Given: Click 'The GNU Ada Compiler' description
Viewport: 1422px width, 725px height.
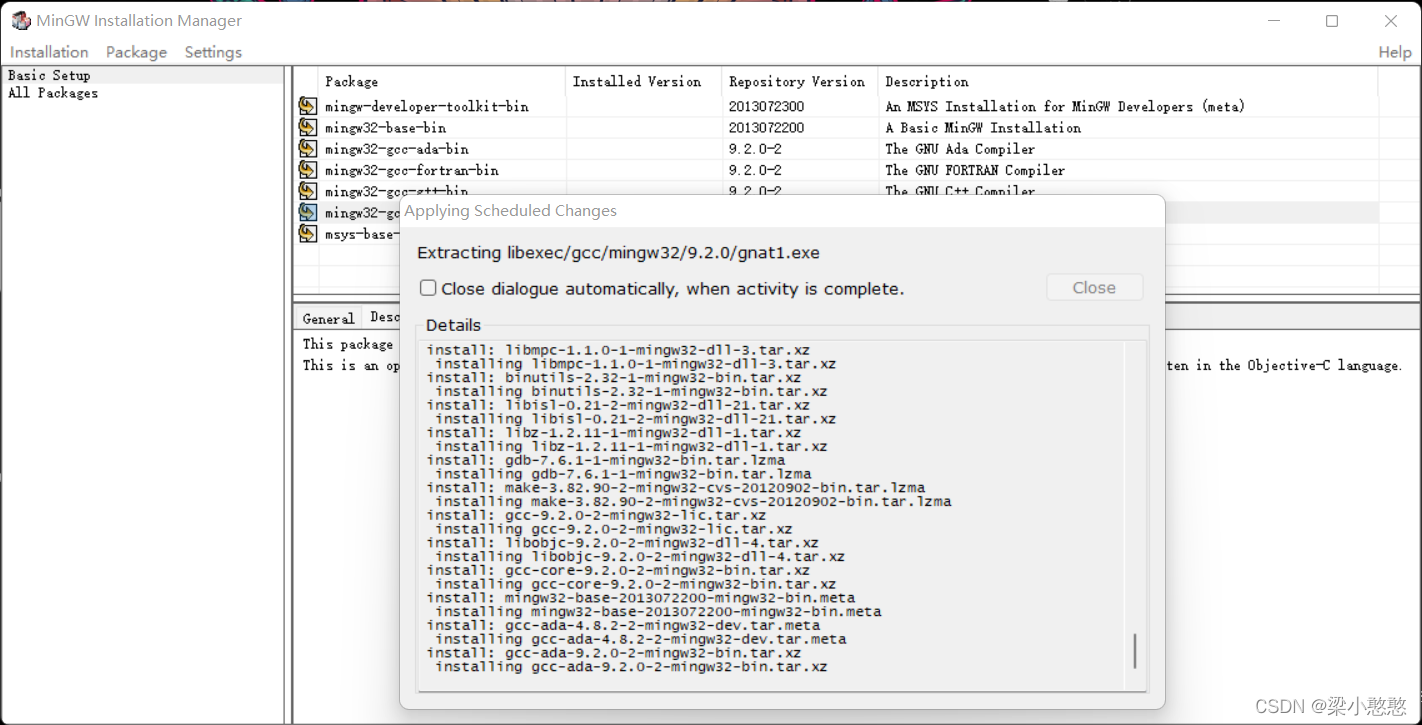Looking at the screenshot, I should (x=960, y=149).
